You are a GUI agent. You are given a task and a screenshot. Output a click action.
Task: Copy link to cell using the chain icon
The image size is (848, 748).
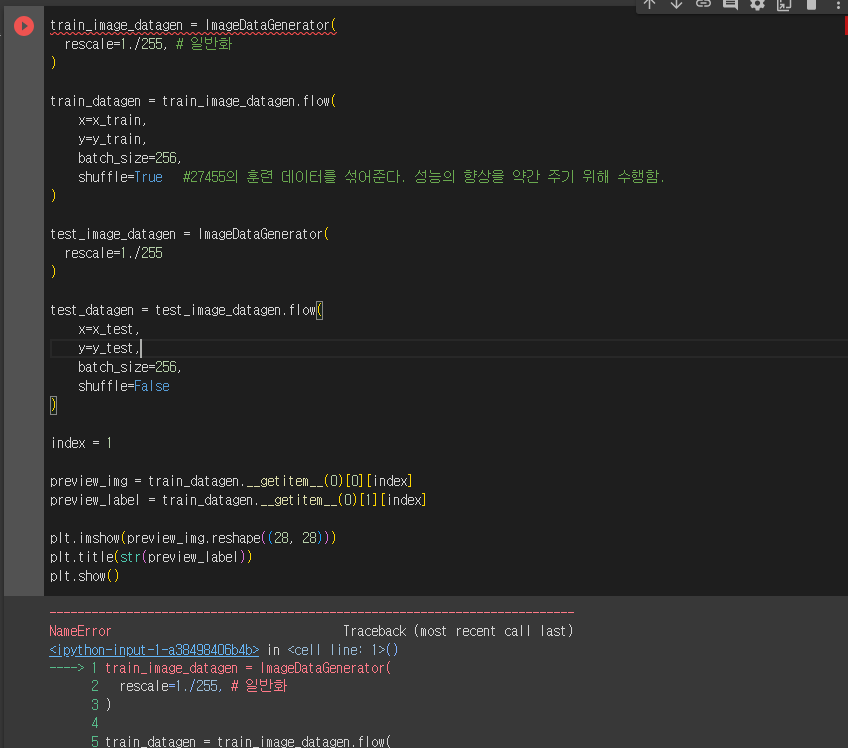coord(703,4)
